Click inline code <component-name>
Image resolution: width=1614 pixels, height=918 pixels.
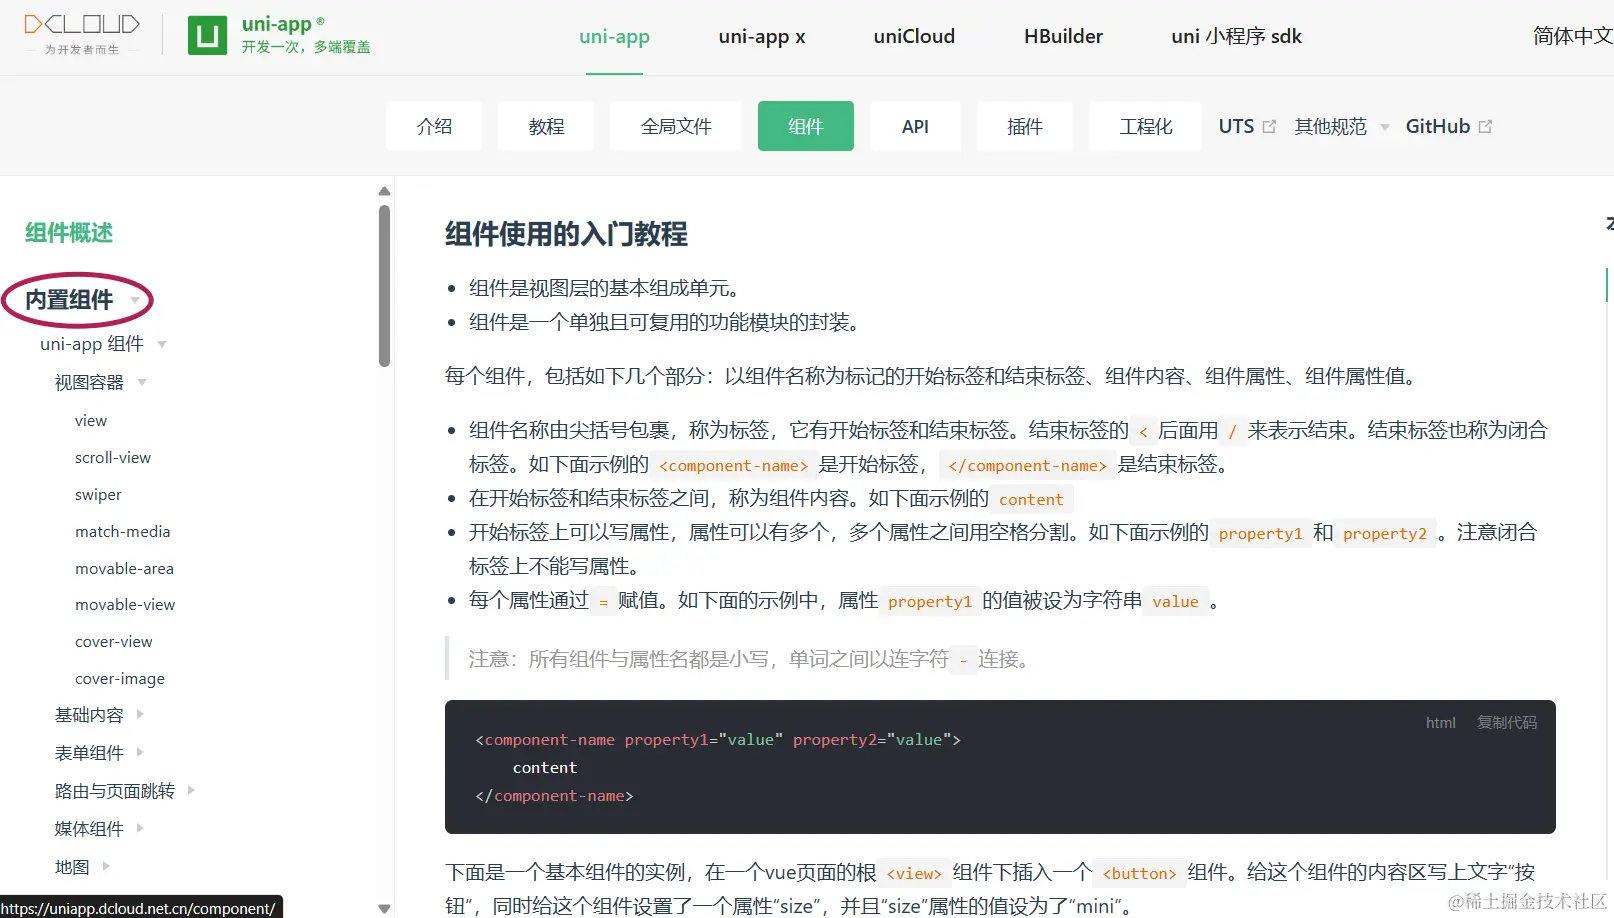point(733,465)
